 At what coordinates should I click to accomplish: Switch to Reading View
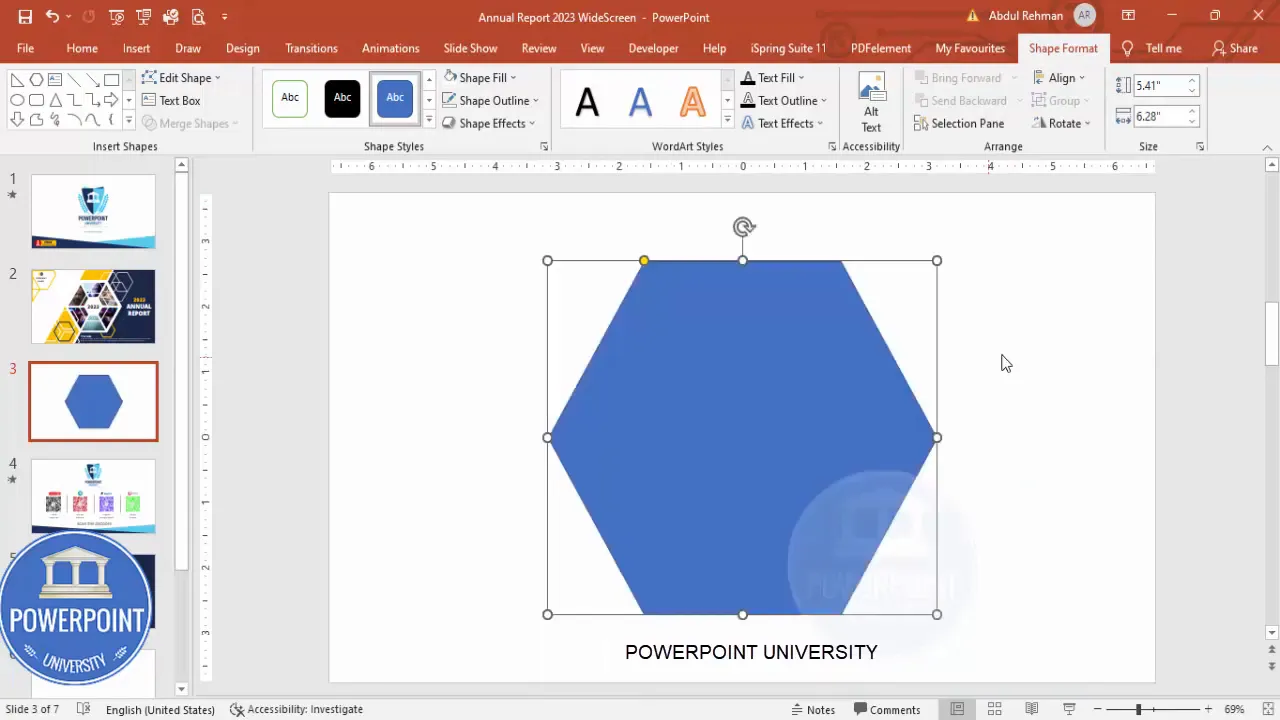point(1031,709)
